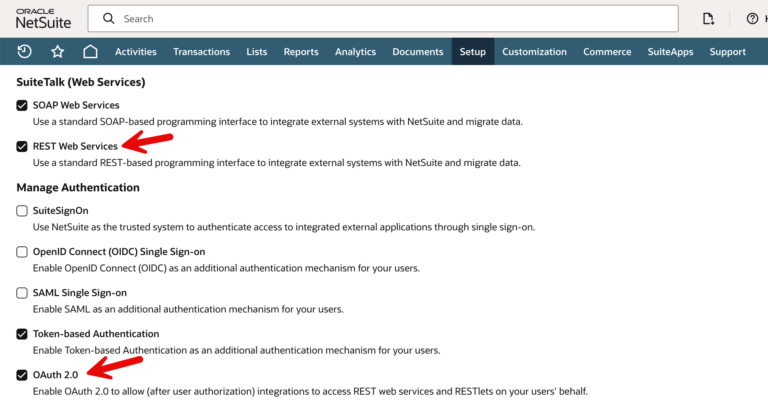Click the magnifying glass search icon

109,19
